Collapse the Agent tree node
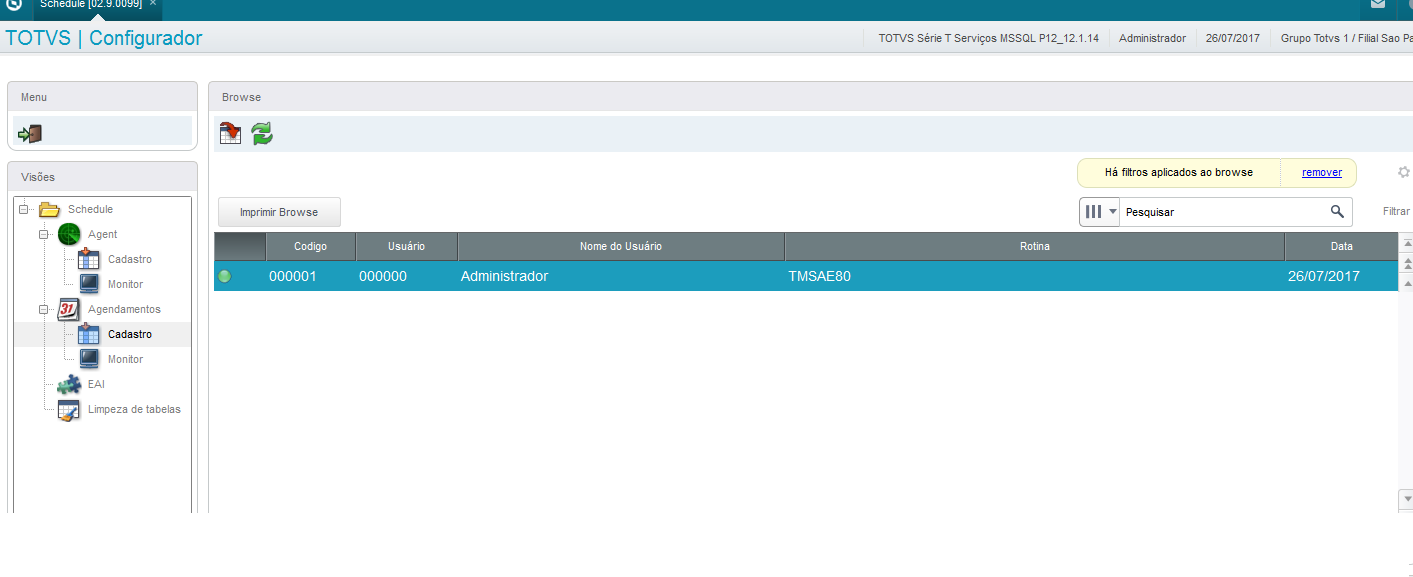 (x=44, y=234)
